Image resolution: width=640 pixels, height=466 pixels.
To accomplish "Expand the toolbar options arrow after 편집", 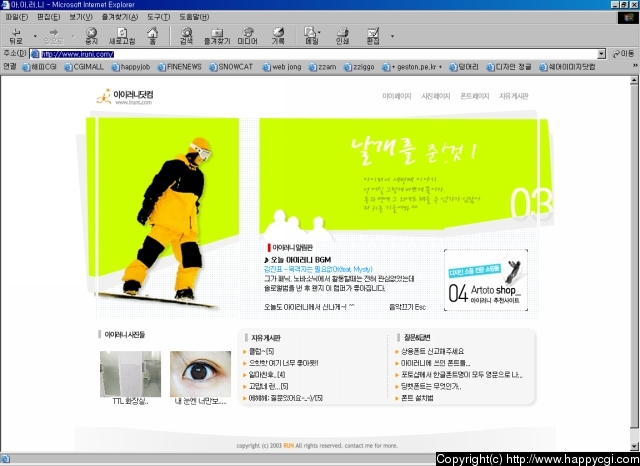I will click(392, 36).
